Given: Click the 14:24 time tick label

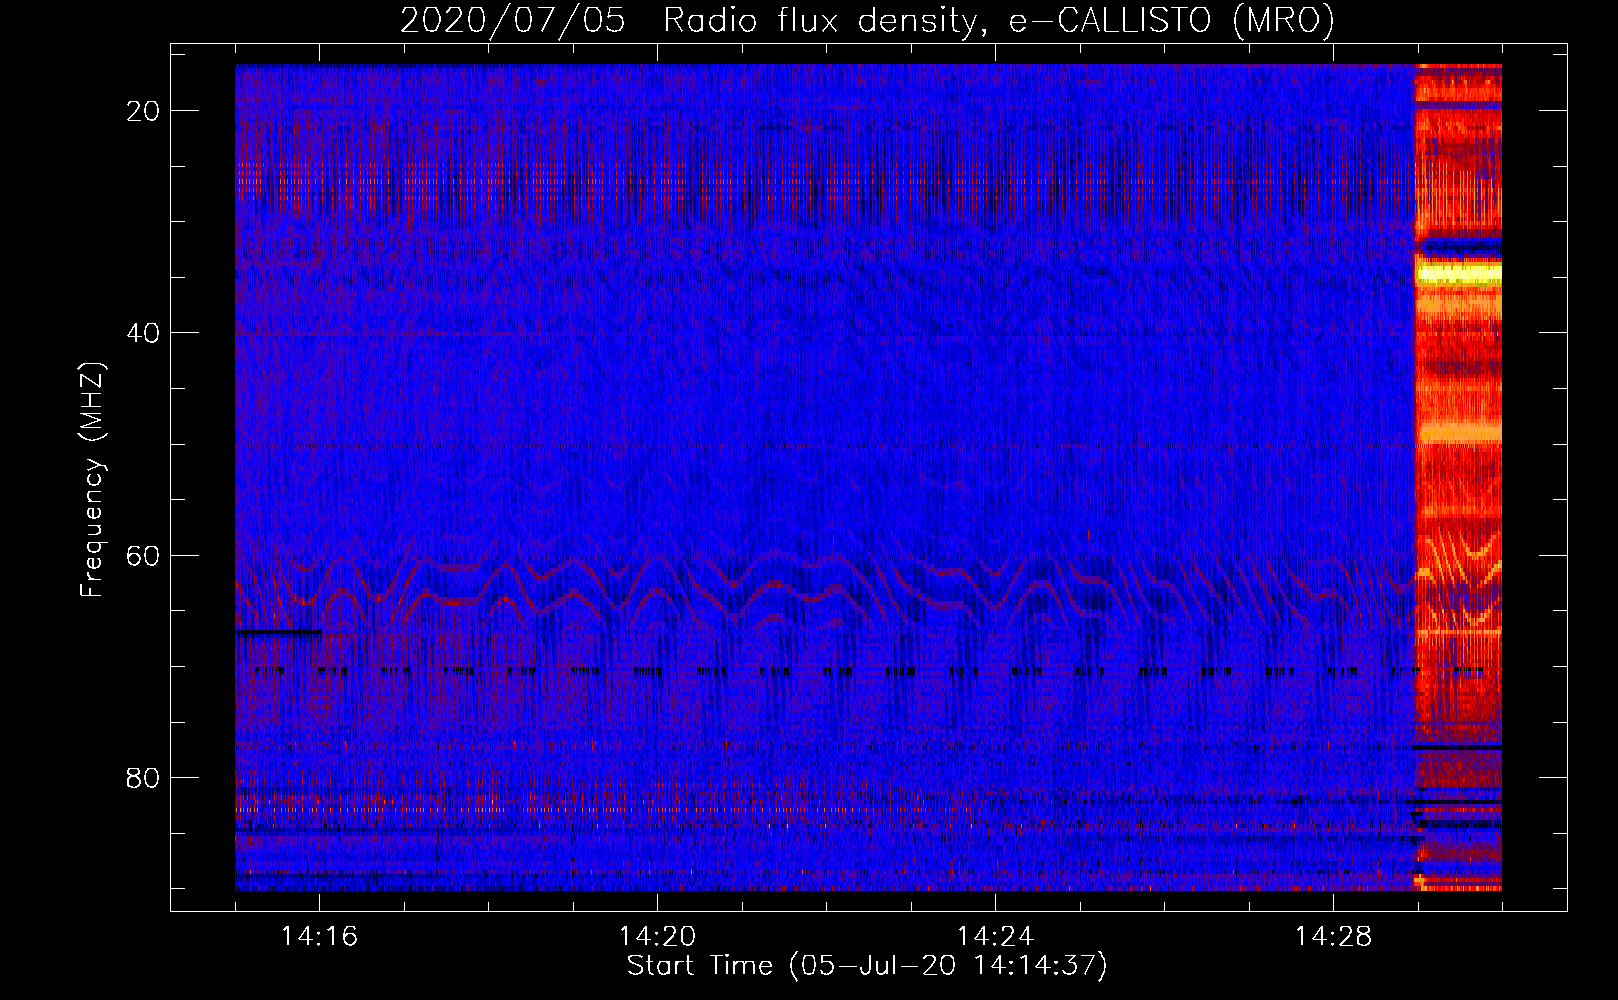Looking at the screenshot, I should point(995,936).
